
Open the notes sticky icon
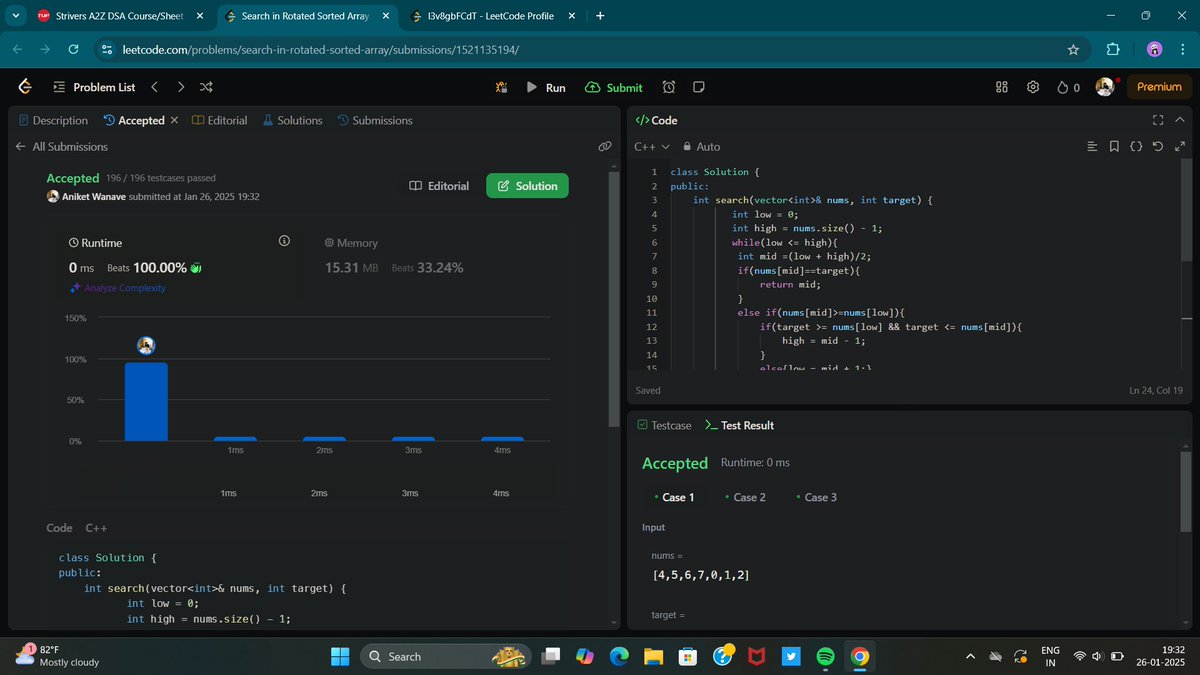point(699,87)
